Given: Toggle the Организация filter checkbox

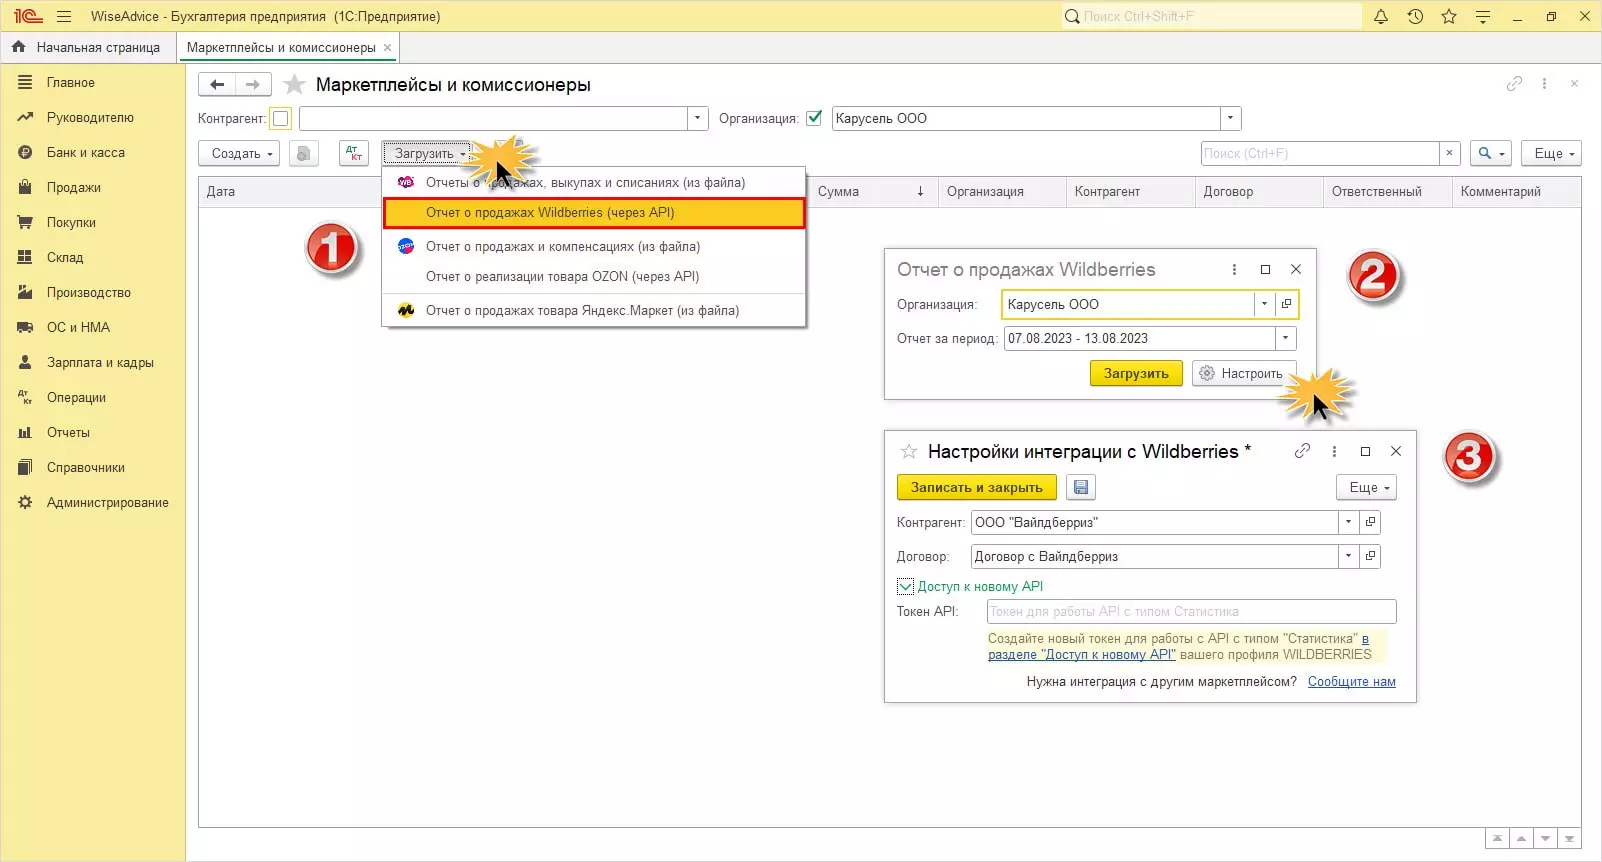Looking at the screenshot, I should (814, 118).
